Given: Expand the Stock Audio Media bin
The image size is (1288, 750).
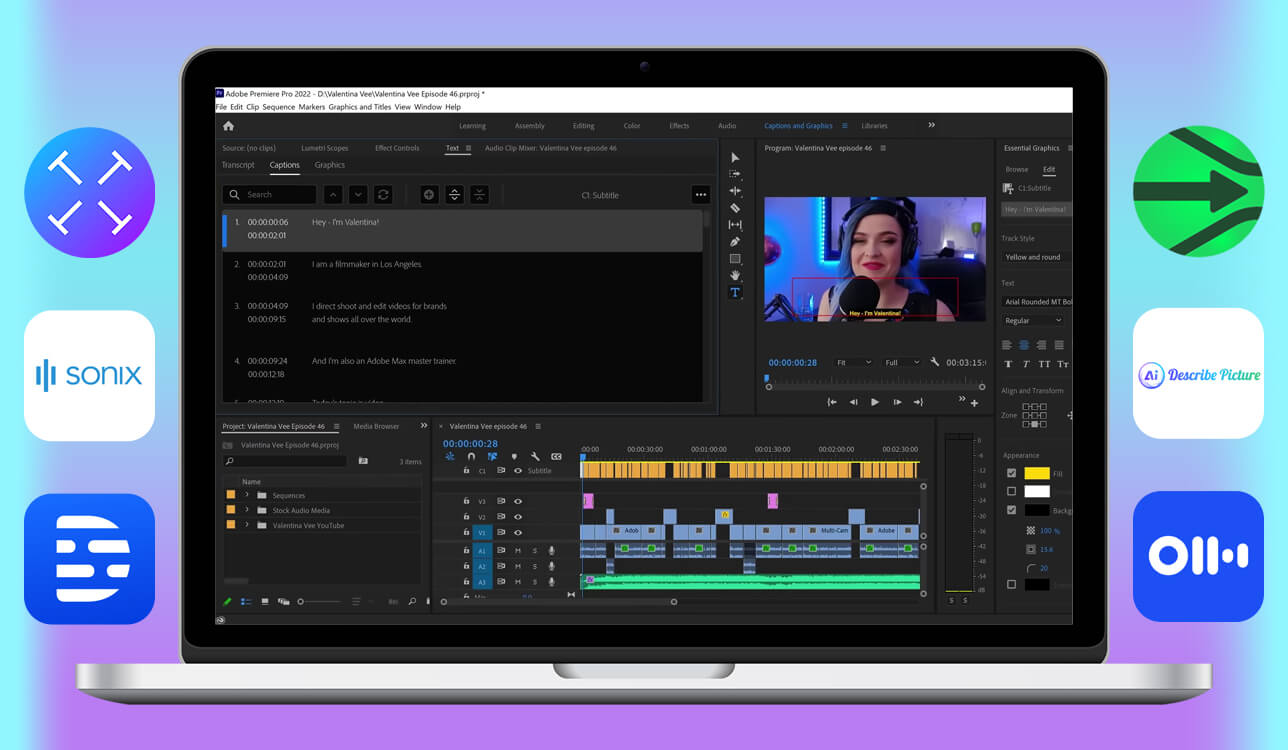Looking at the screenshot, I should tap(247, 510).
